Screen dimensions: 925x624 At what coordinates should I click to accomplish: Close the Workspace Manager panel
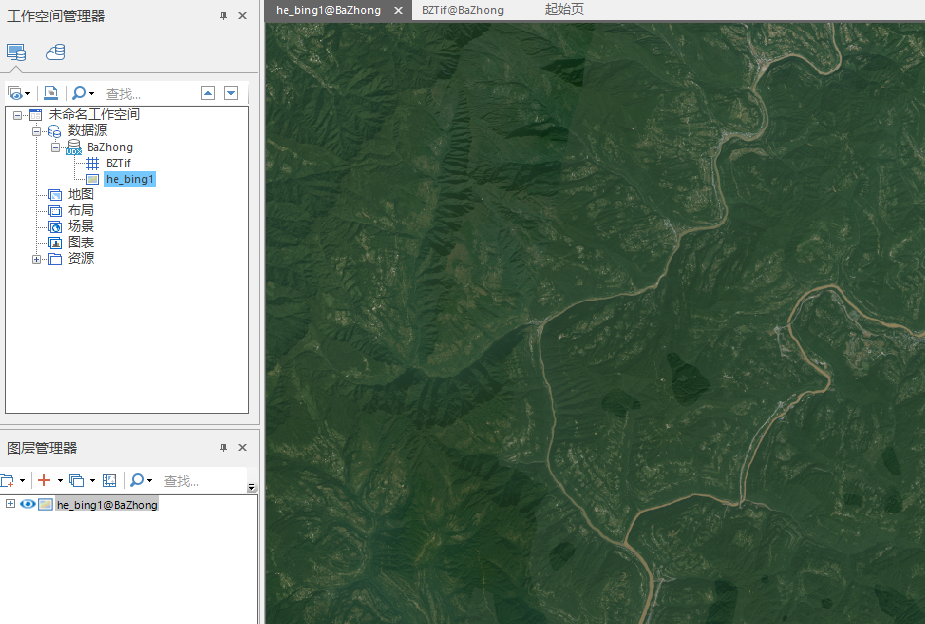tap(242, 16)
